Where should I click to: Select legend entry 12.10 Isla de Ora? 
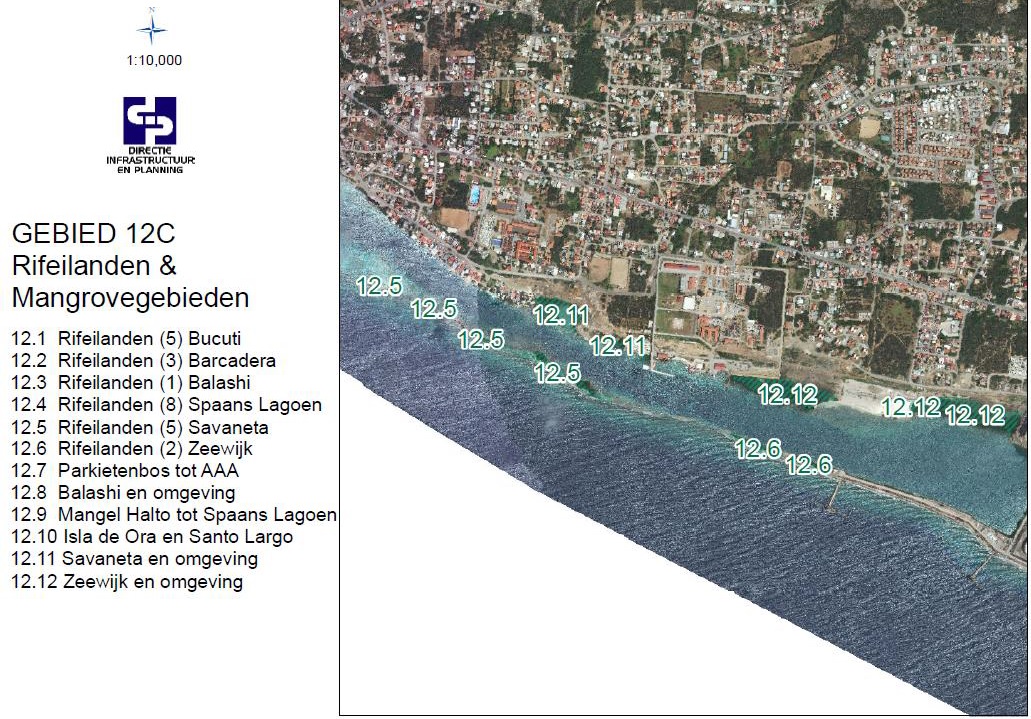coord(152,537)
